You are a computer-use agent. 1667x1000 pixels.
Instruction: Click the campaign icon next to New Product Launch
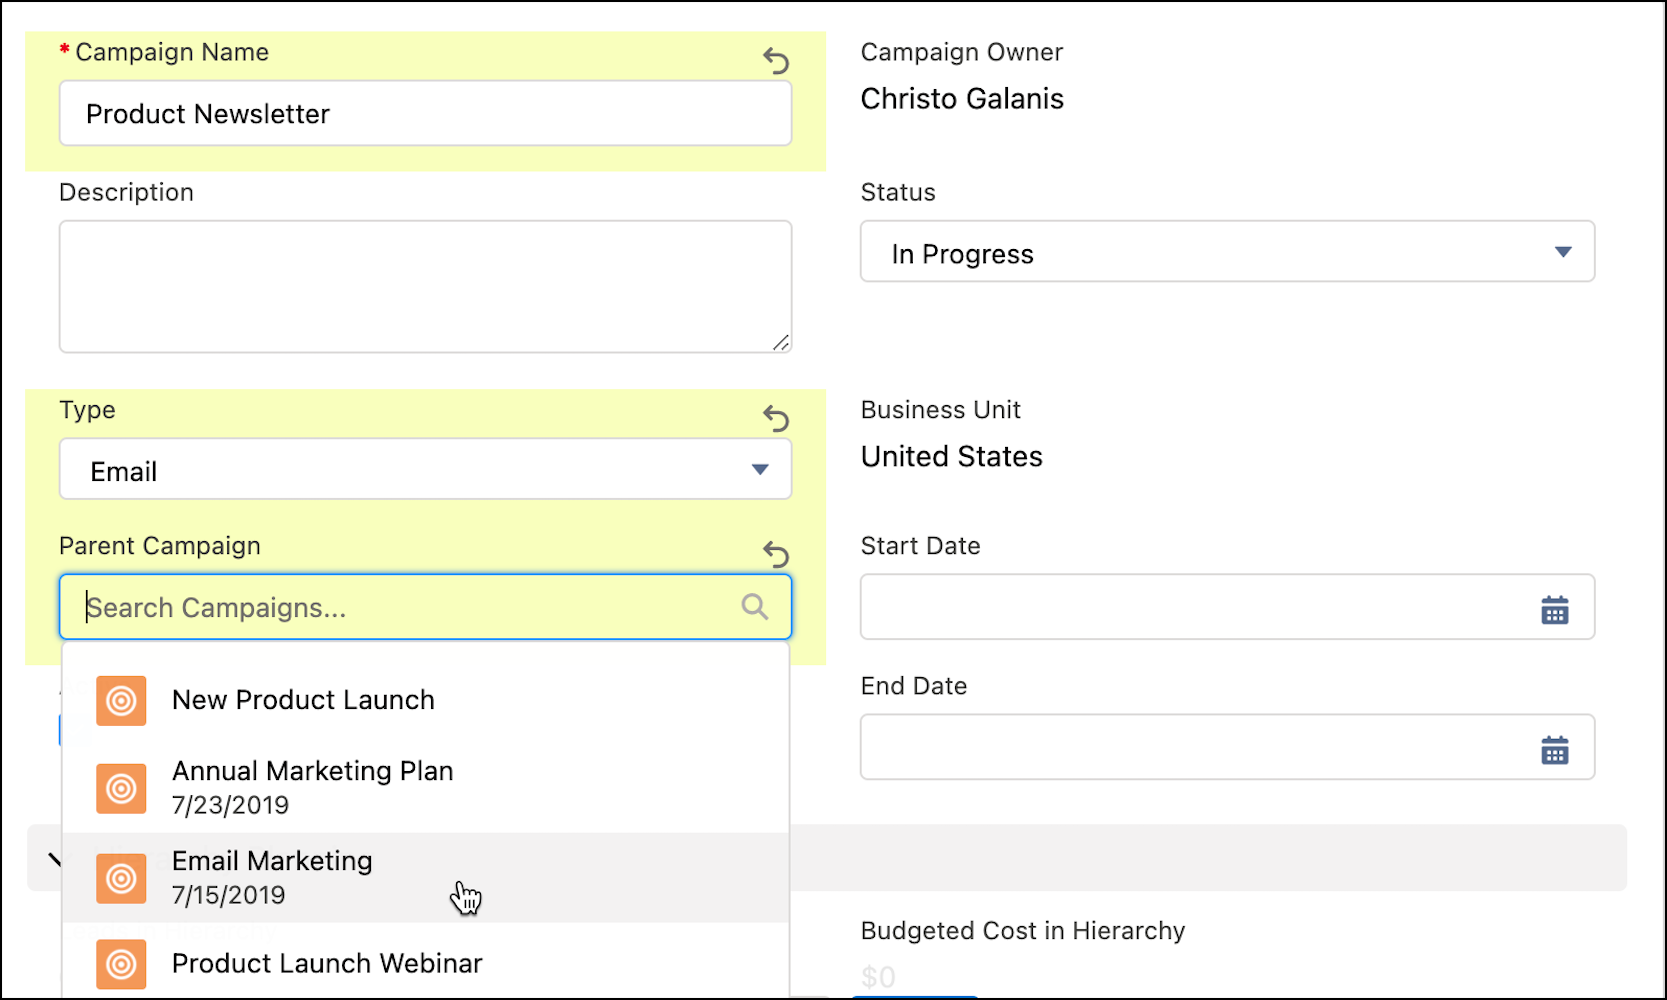(x=121, y=701)
